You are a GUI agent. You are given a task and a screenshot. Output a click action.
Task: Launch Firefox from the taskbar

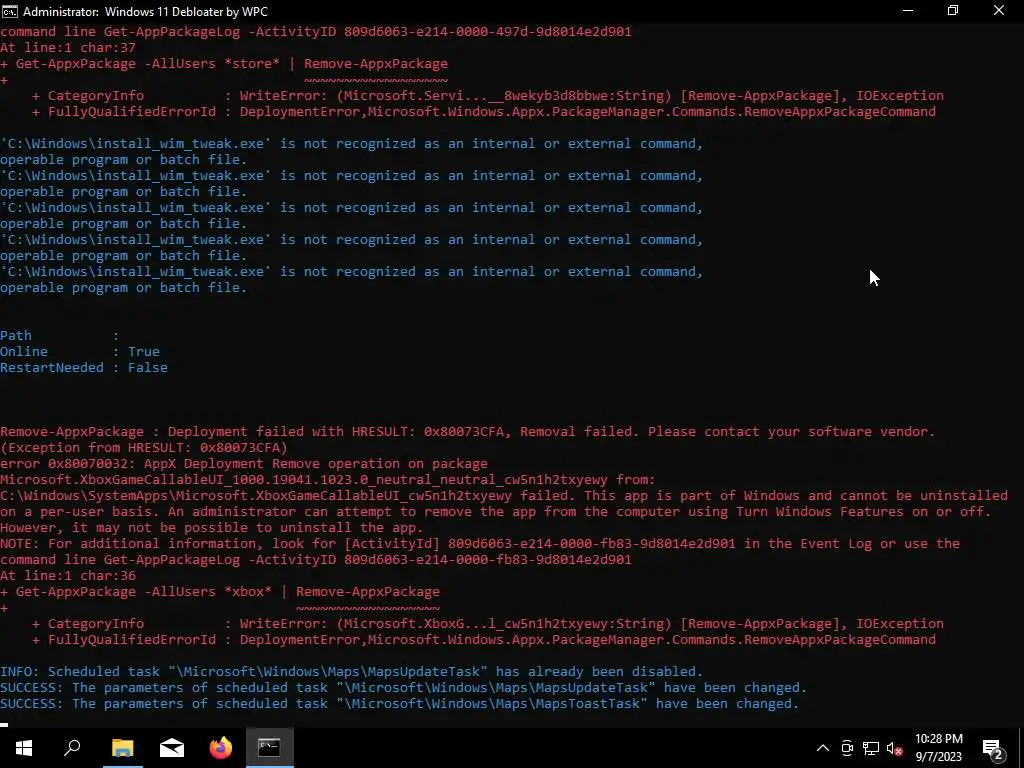pos(221,748)
